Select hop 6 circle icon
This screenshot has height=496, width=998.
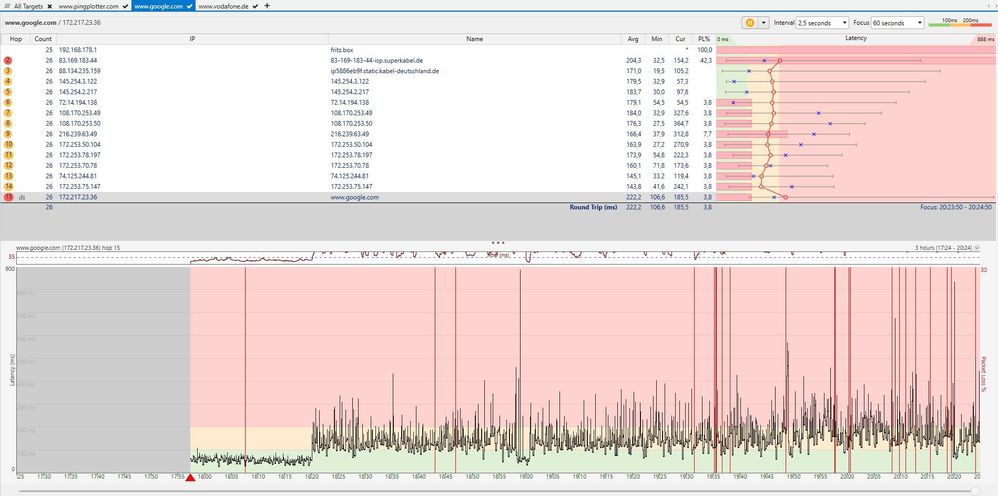(8, 103)
